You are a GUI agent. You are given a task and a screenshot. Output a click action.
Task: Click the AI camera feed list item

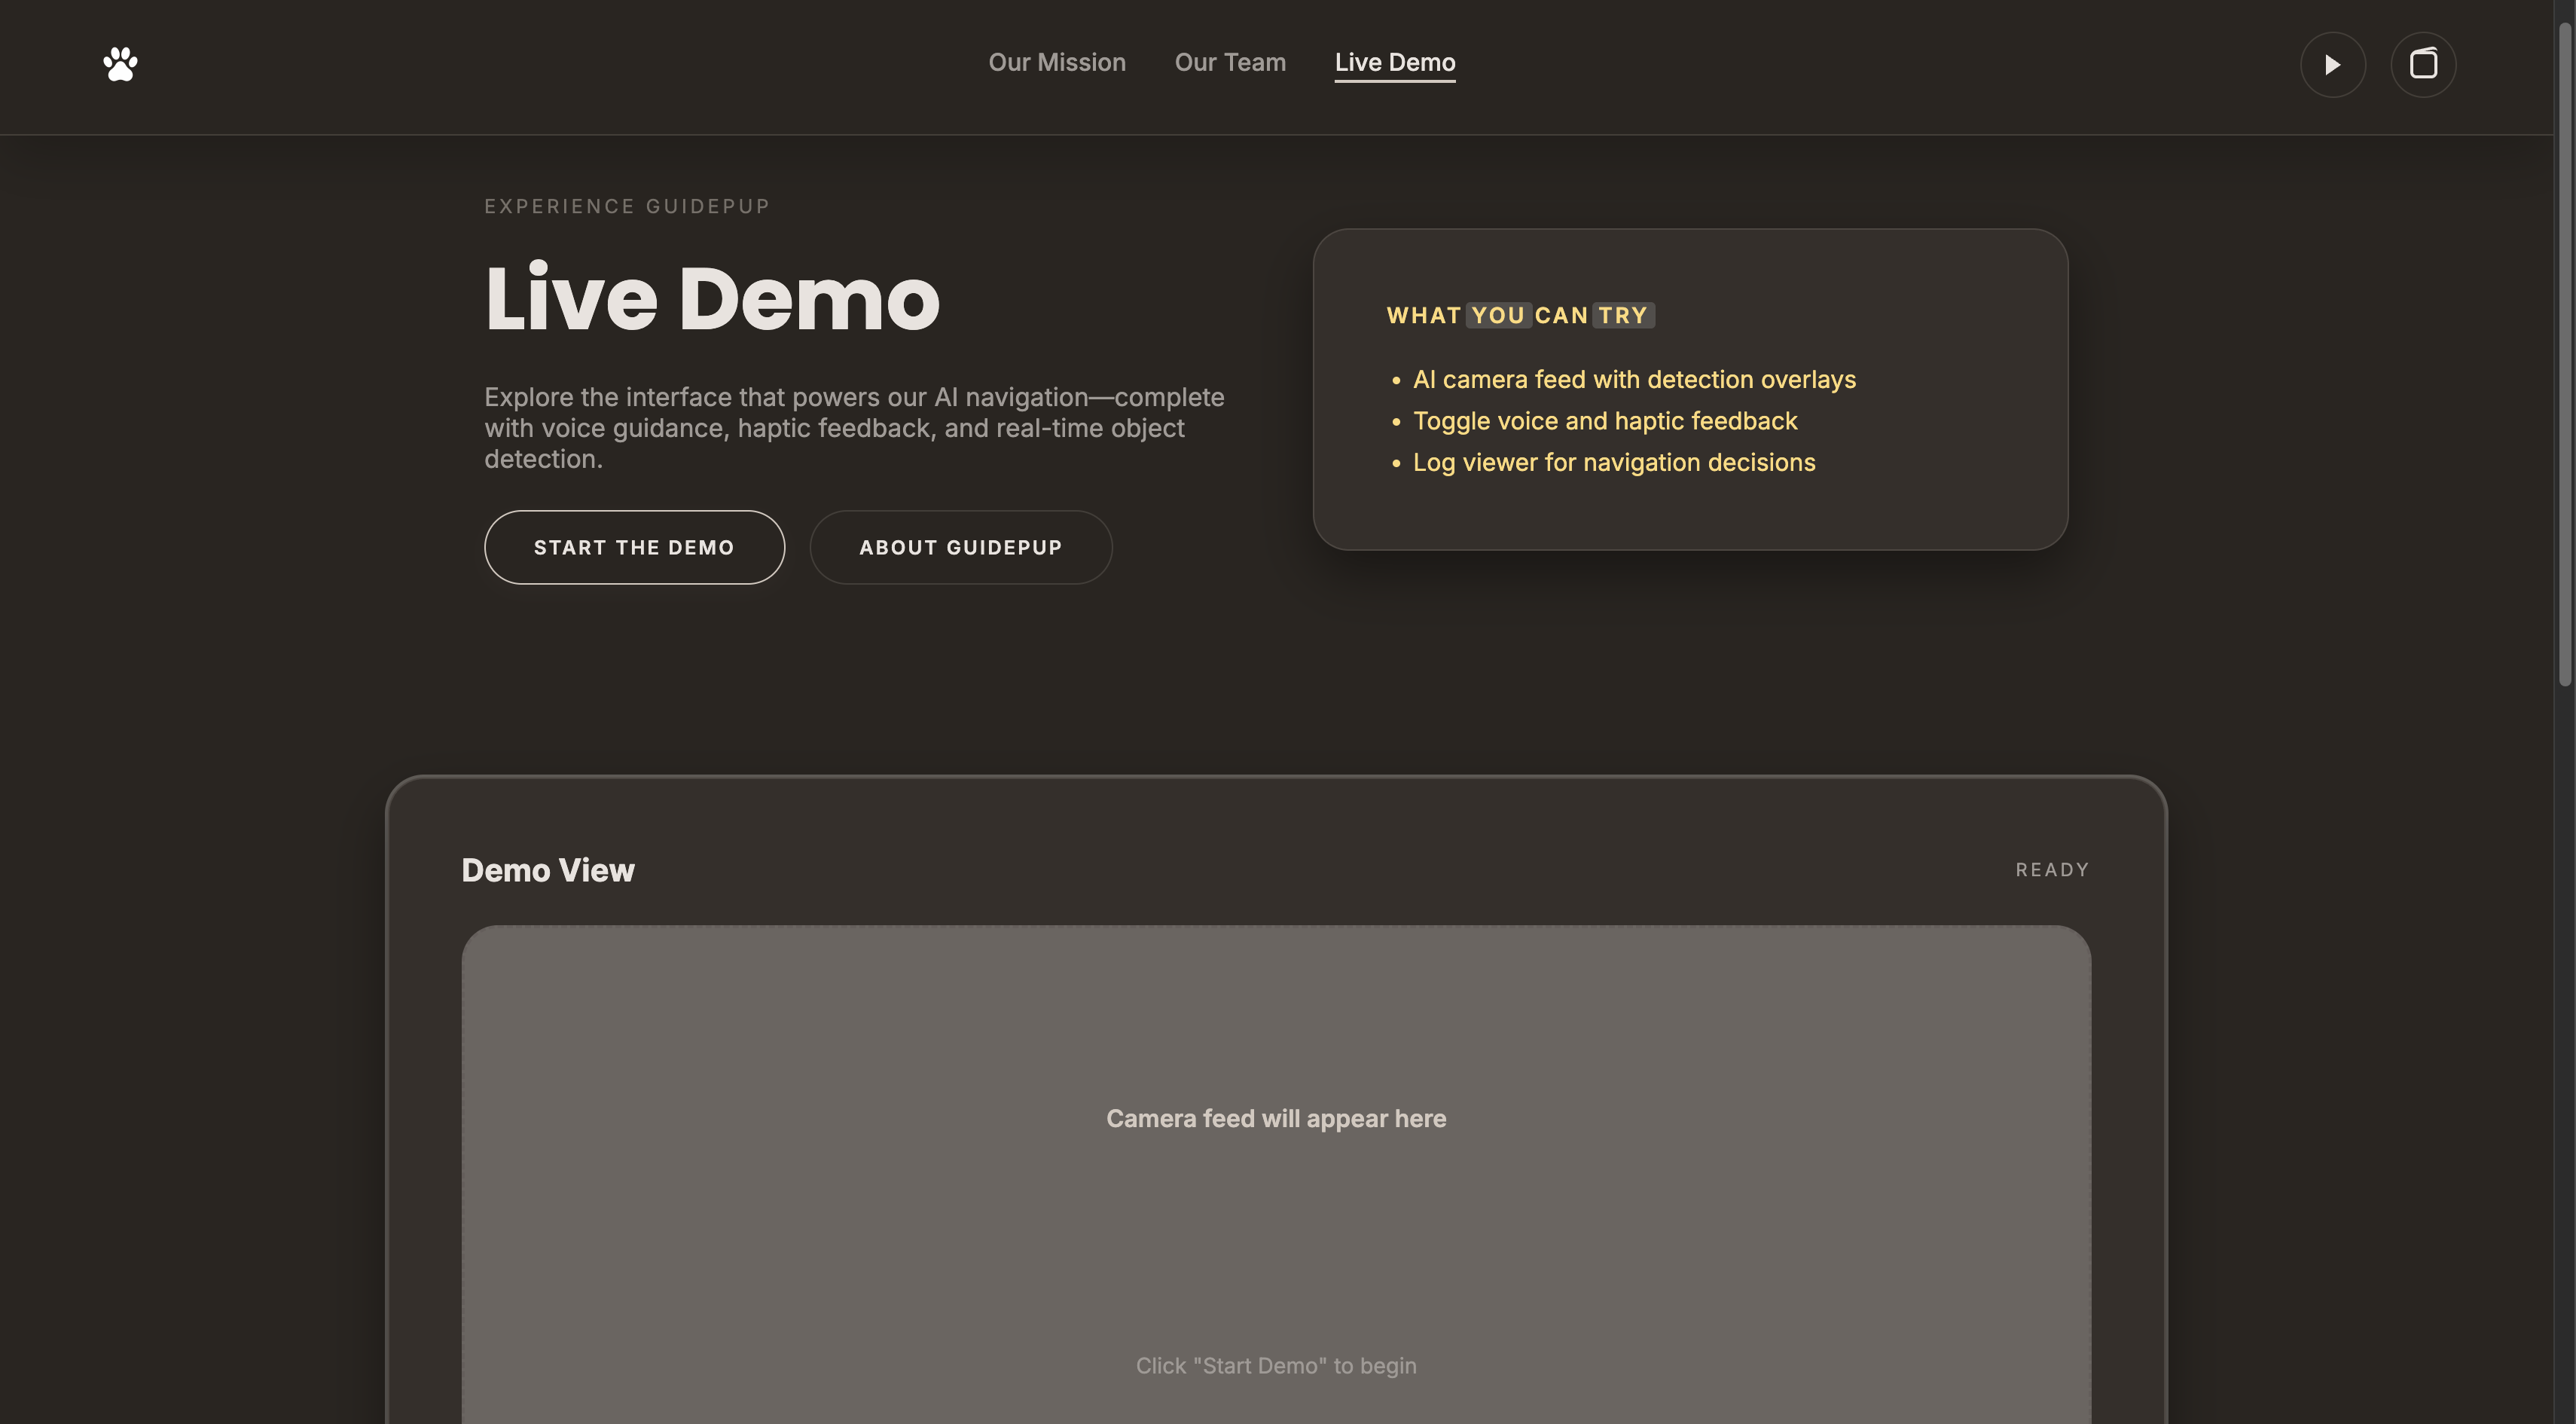(1633, 379)
